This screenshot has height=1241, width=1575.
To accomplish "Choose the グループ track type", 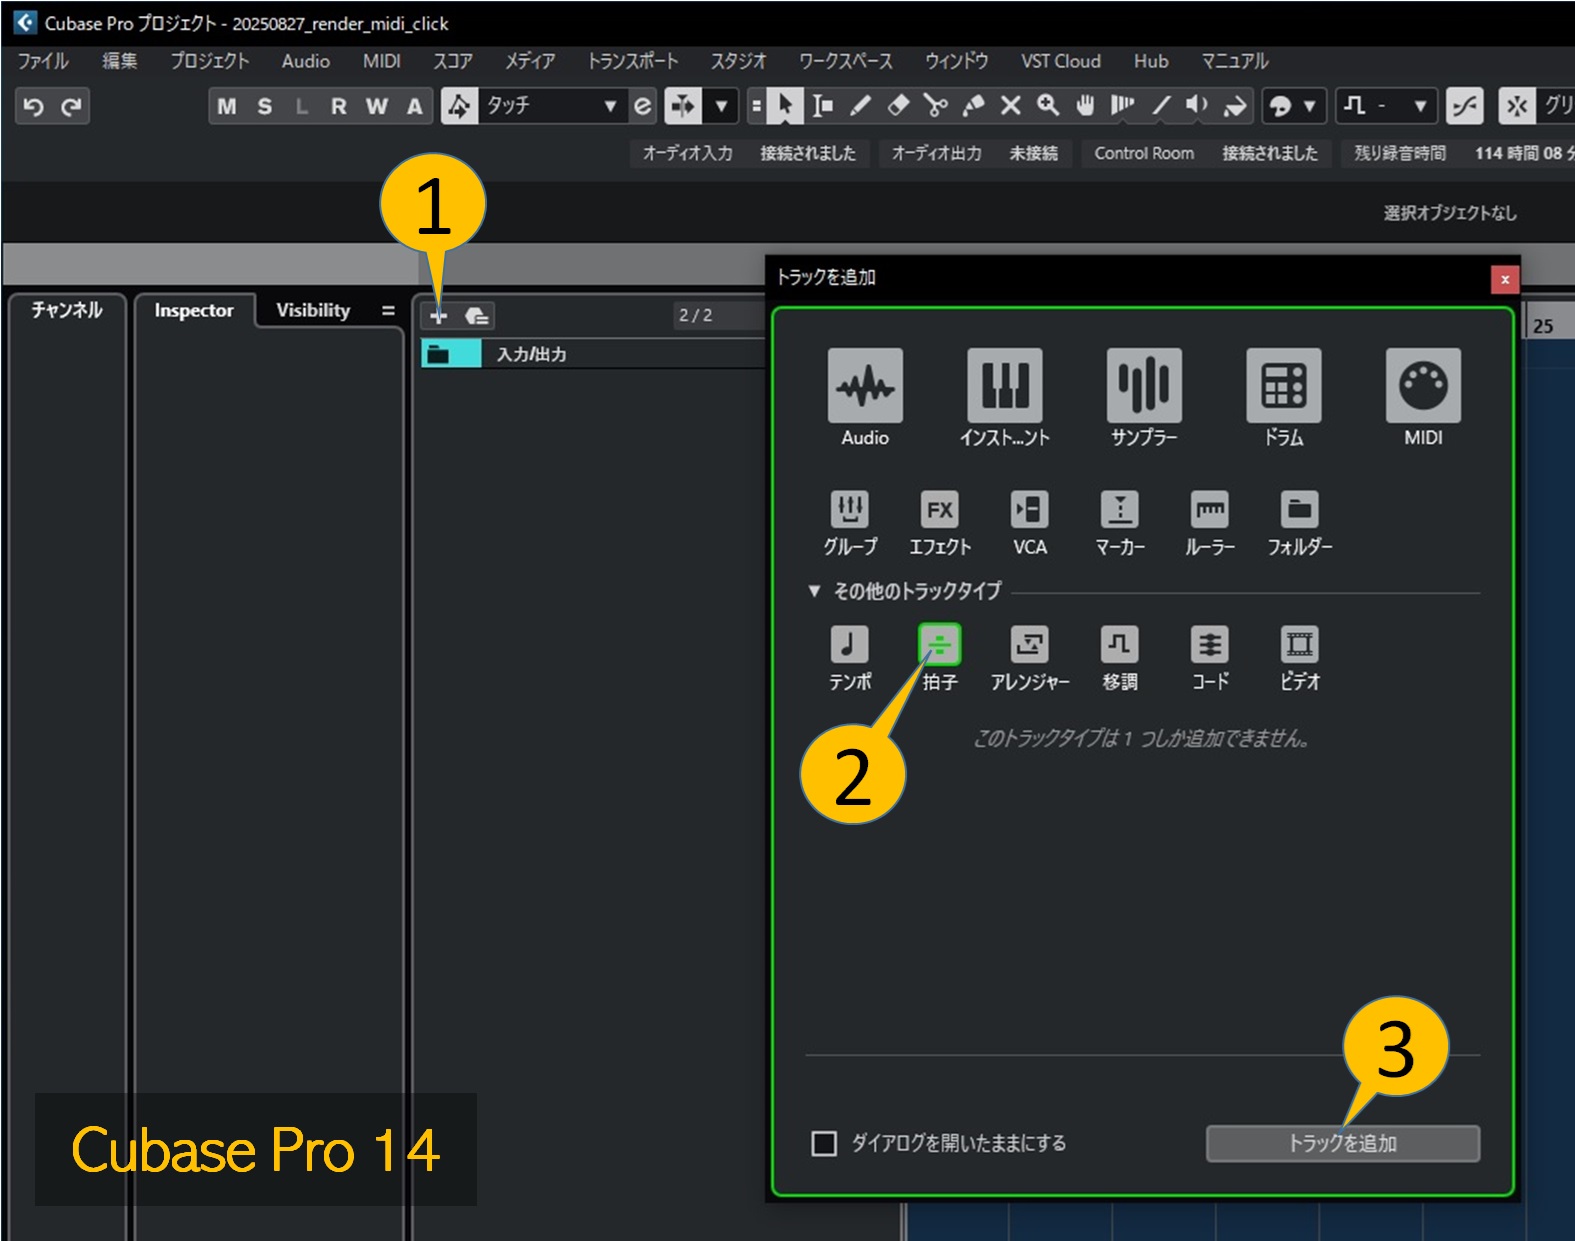I will [x=850, y=523].
